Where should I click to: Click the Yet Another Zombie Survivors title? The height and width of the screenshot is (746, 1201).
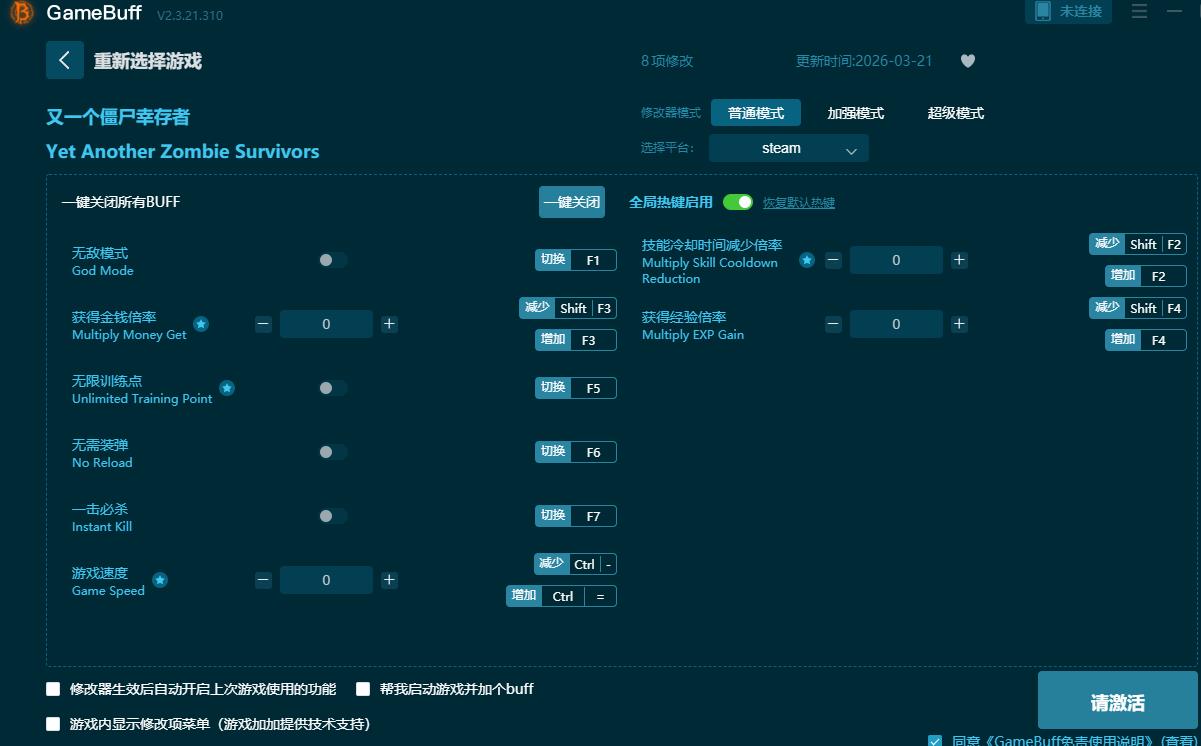click(x=183, y=152)
